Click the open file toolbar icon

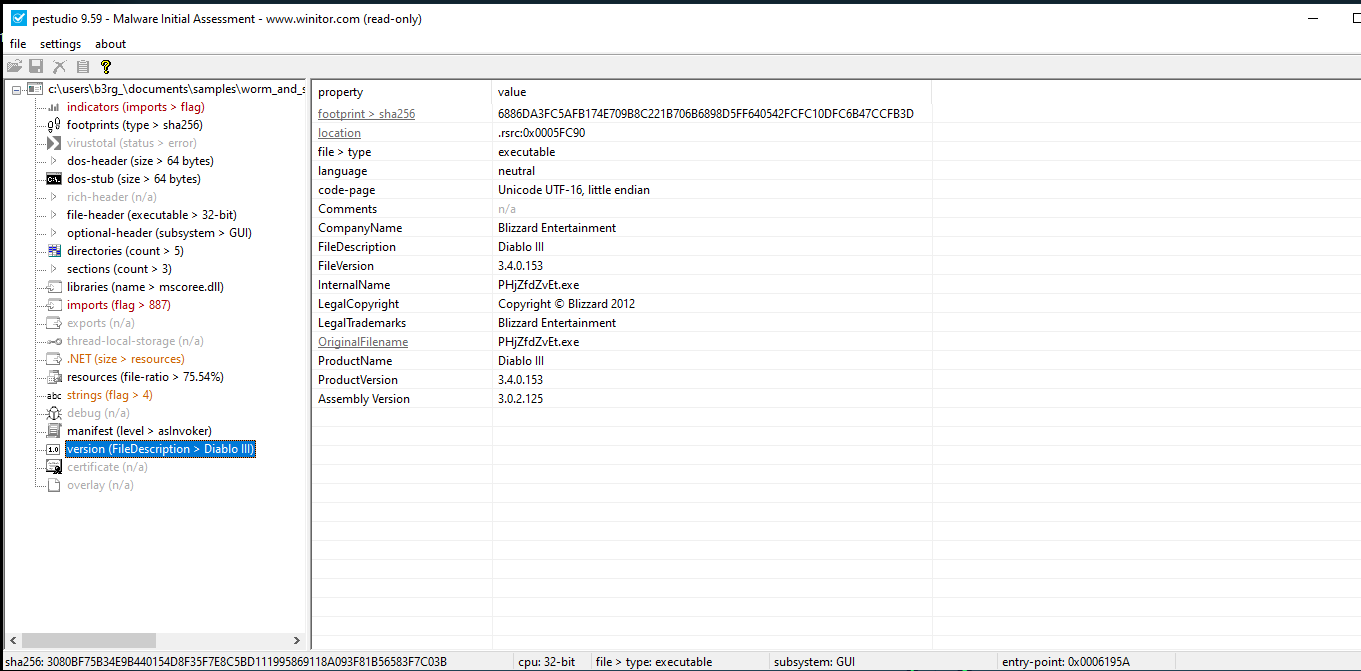(x=14, y=66)
